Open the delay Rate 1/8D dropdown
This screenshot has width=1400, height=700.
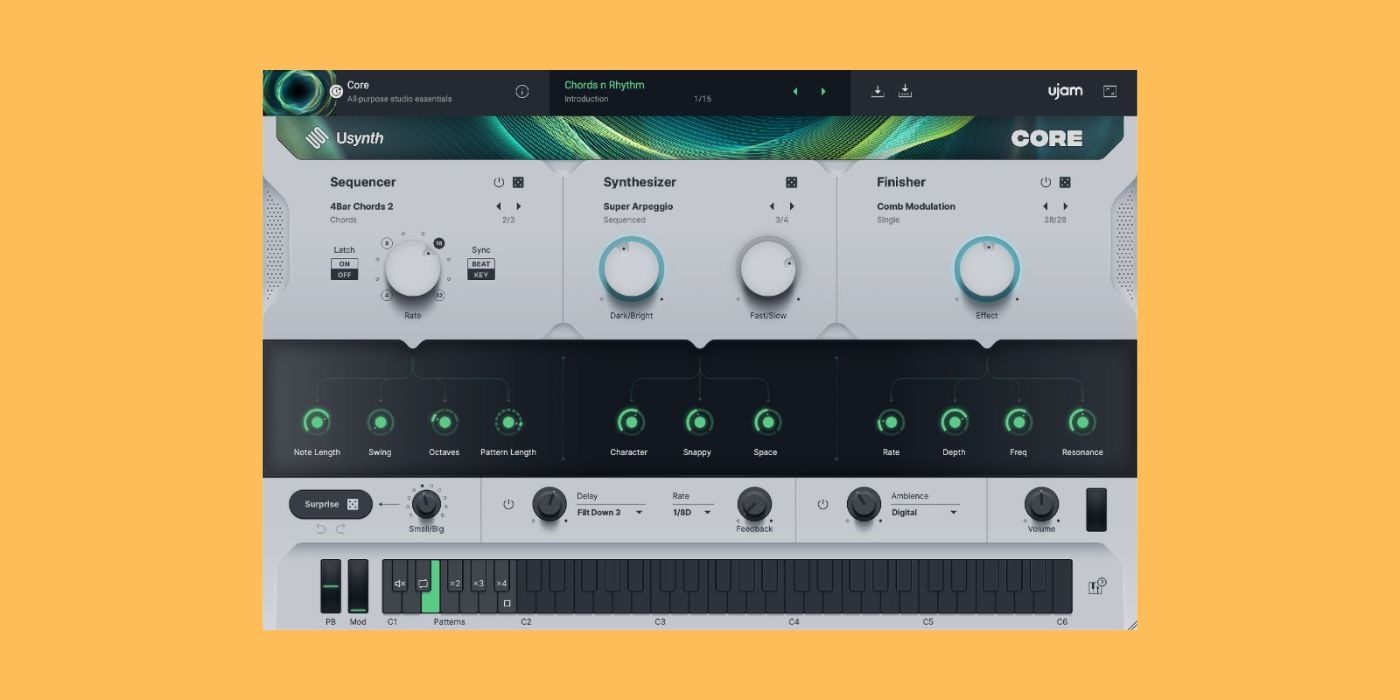692,512
